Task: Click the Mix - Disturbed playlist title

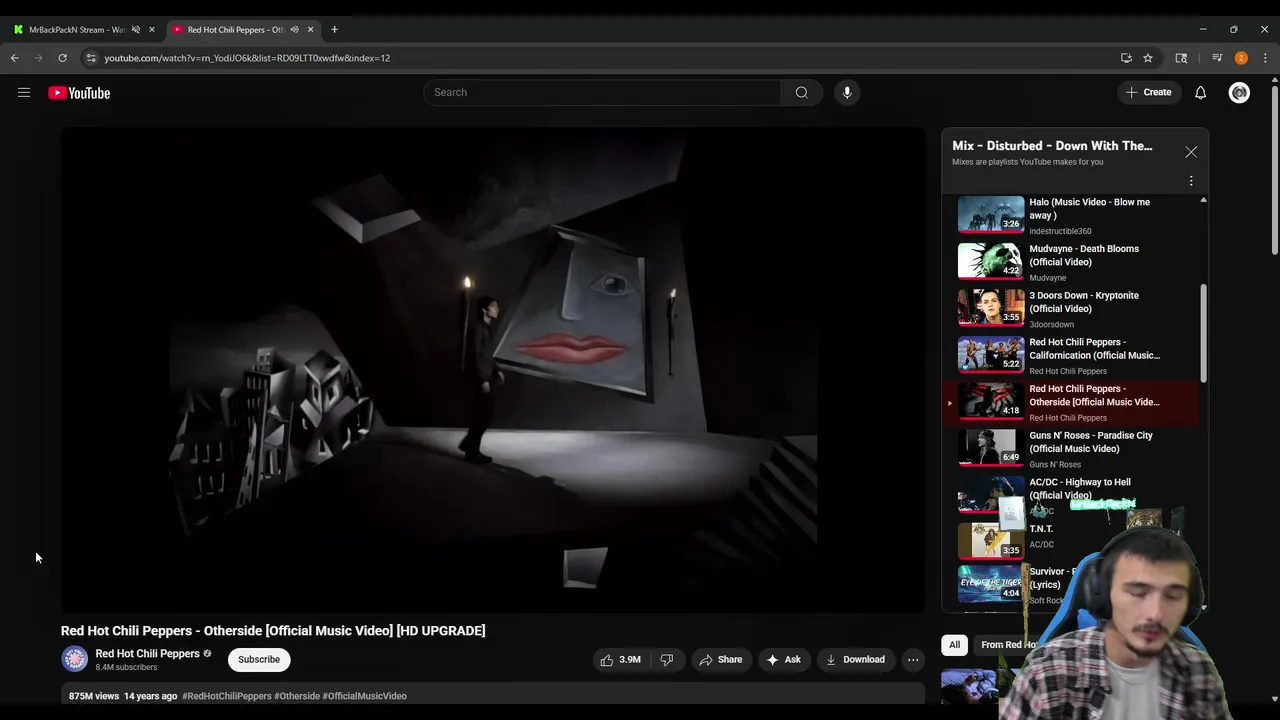Action: [x=1052, y=146]
